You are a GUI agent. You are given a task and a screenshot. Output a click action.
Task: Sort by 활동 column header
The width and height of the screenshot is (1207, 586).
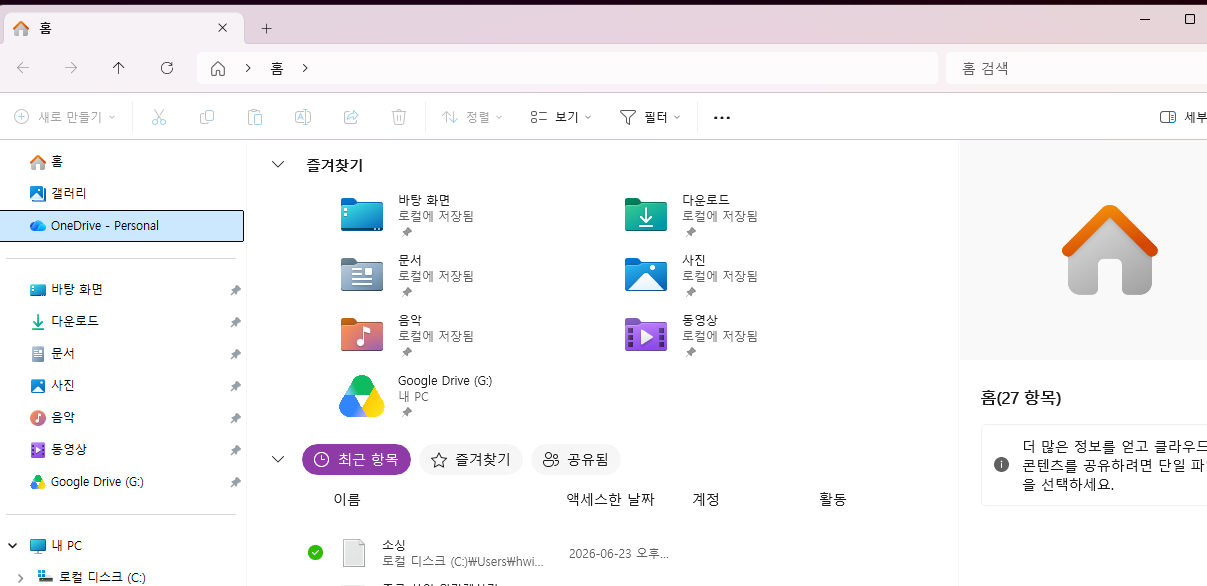[x=833, y=499]
